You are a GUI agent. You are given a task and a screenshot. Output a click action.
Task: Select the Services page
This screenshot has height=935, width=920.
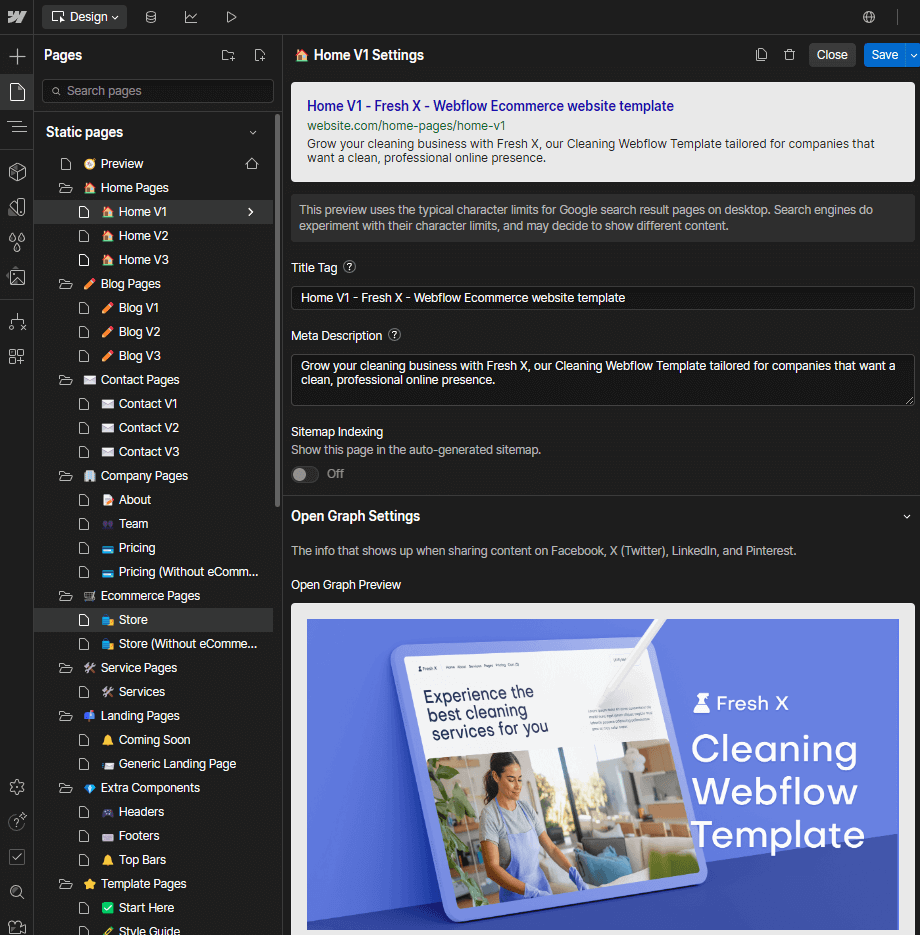(x=154, y=692)
